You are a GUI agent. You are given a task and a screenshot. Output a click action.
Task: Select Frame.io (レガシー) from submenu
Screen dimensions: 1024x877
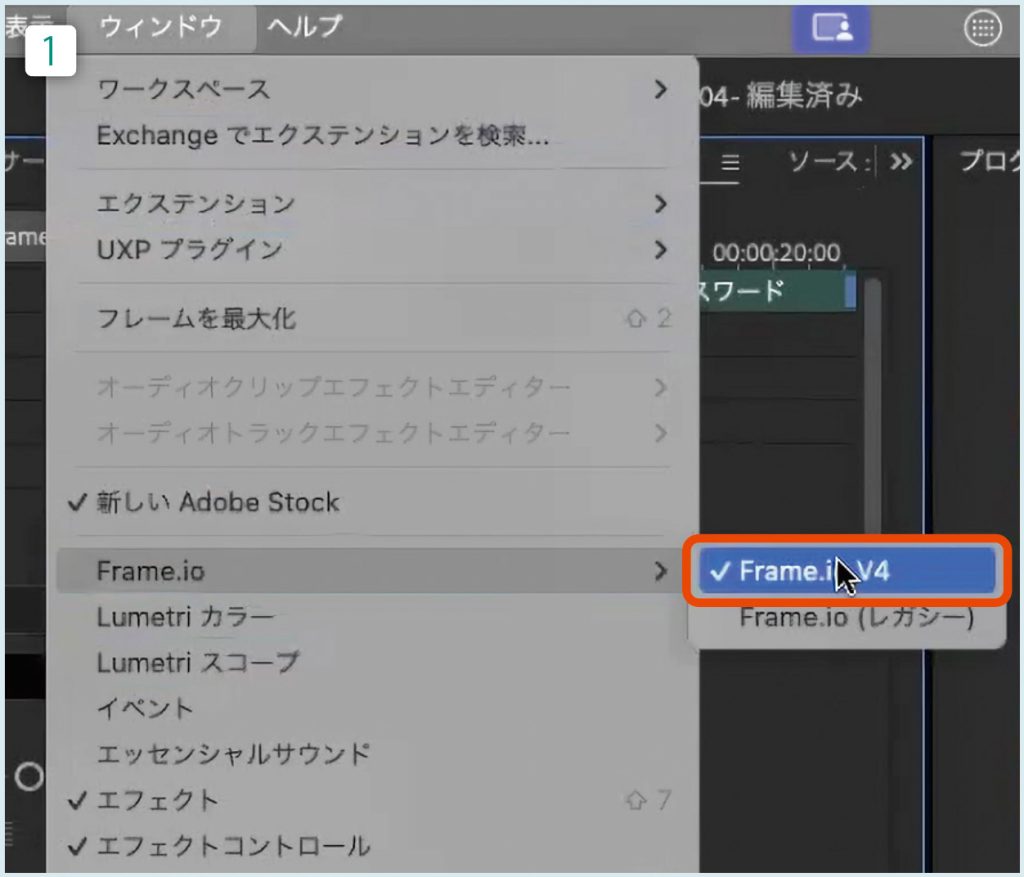coord(855,618)
